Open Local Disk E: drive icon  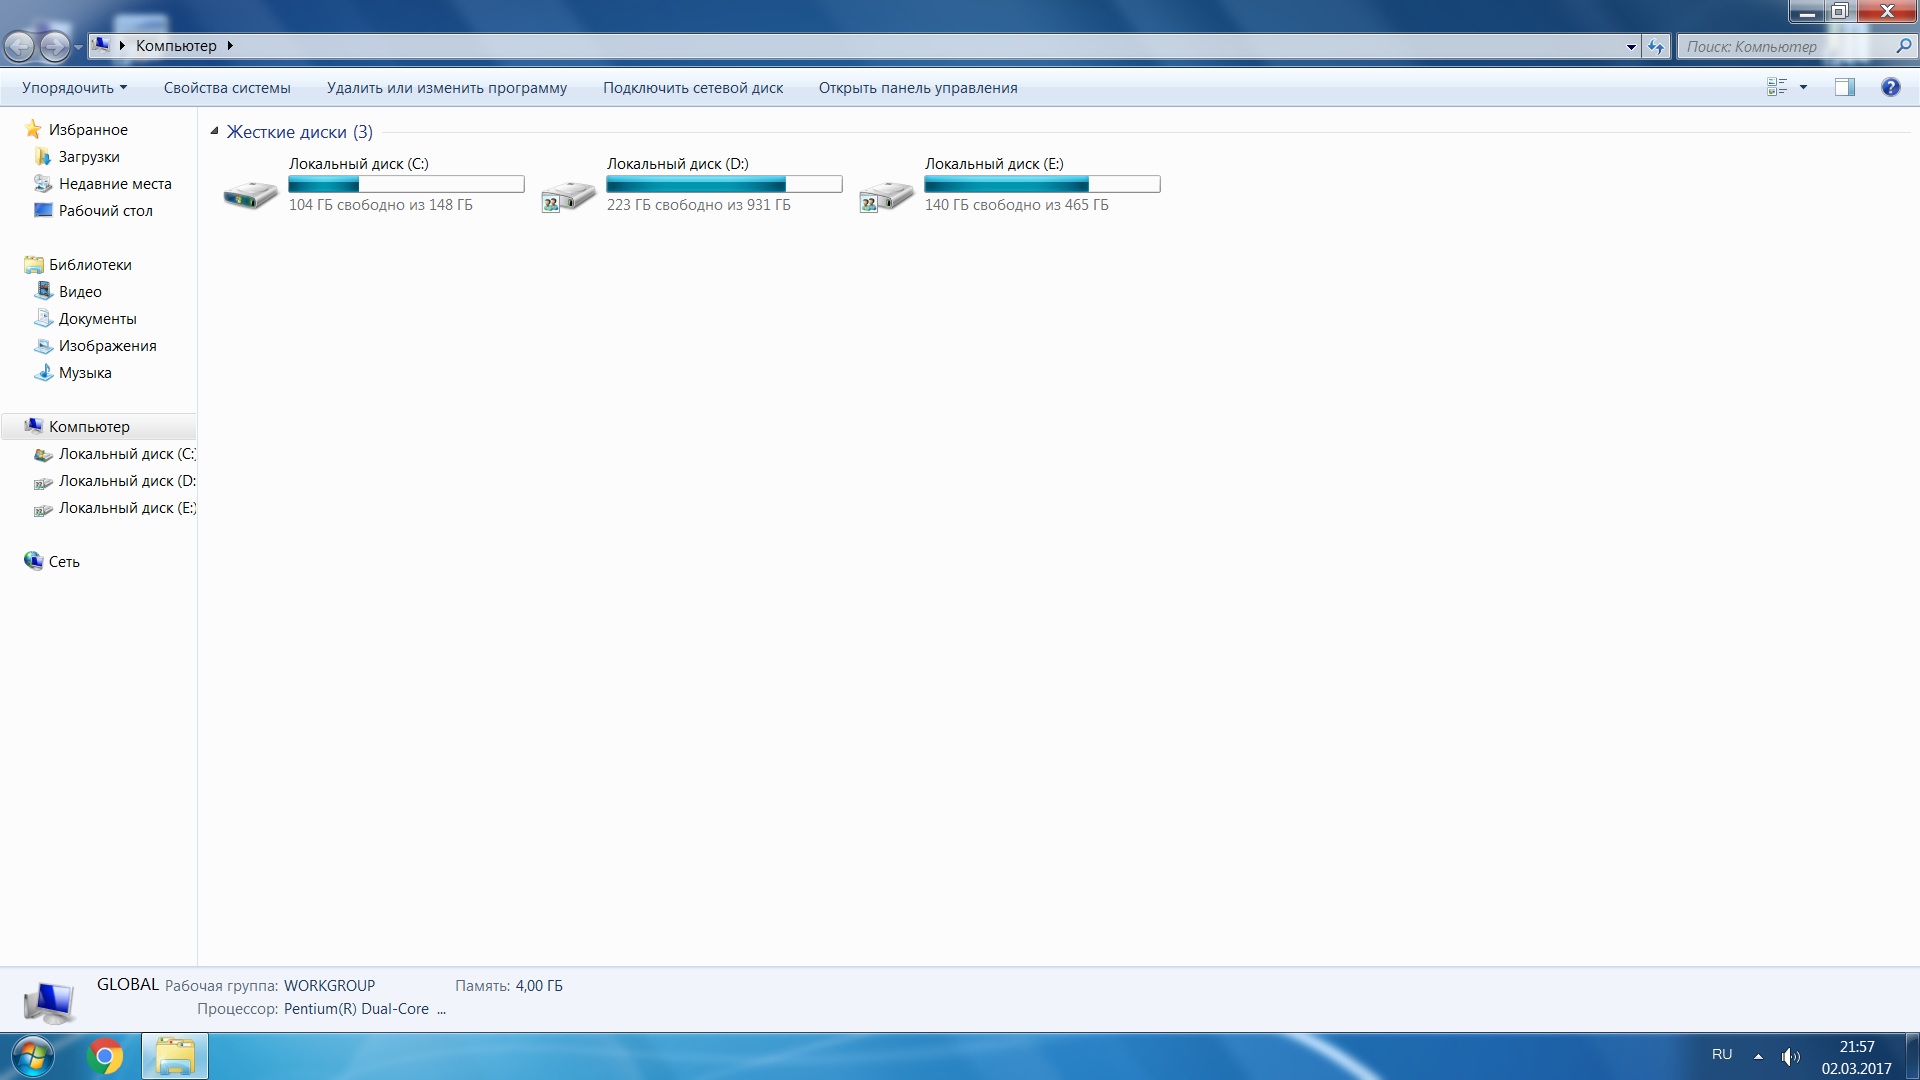pos(886,195)
